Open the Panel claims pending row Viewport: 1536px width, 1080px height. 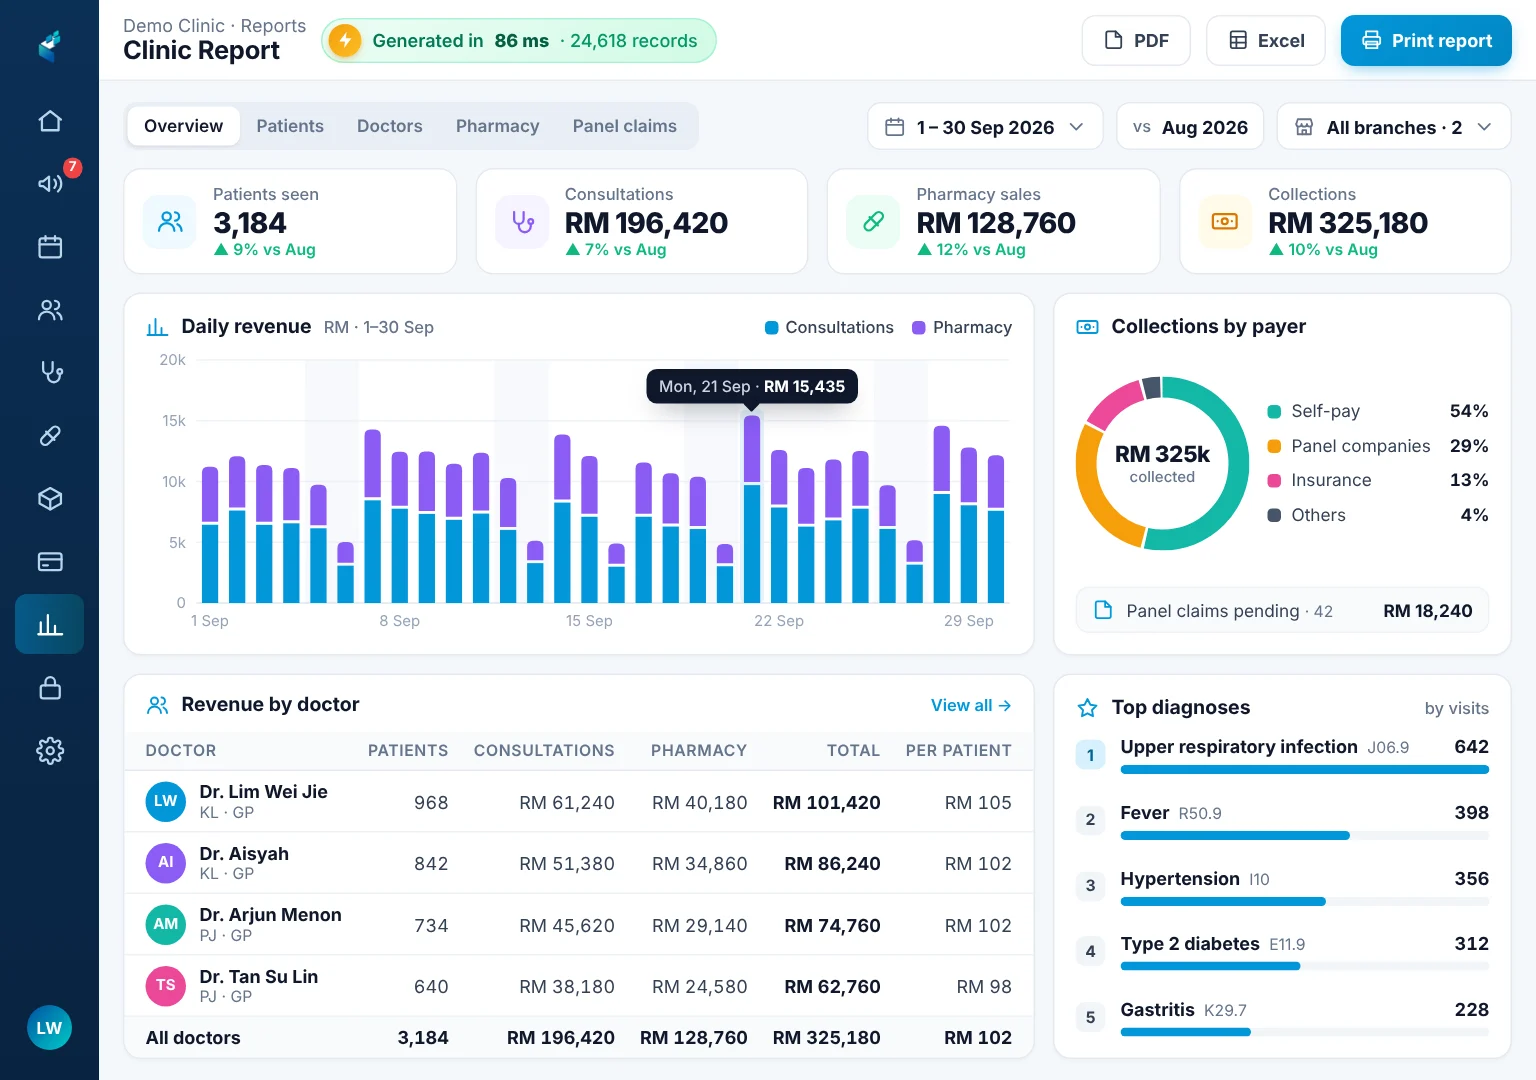(x=1282, y=611)
